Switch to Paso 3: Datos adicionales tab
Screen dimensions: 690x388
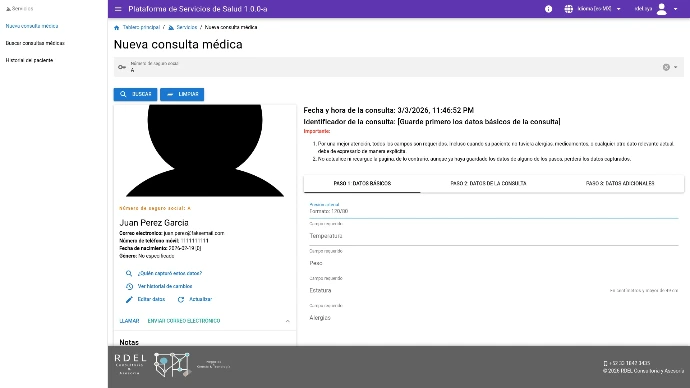click(x=620, y=183)
